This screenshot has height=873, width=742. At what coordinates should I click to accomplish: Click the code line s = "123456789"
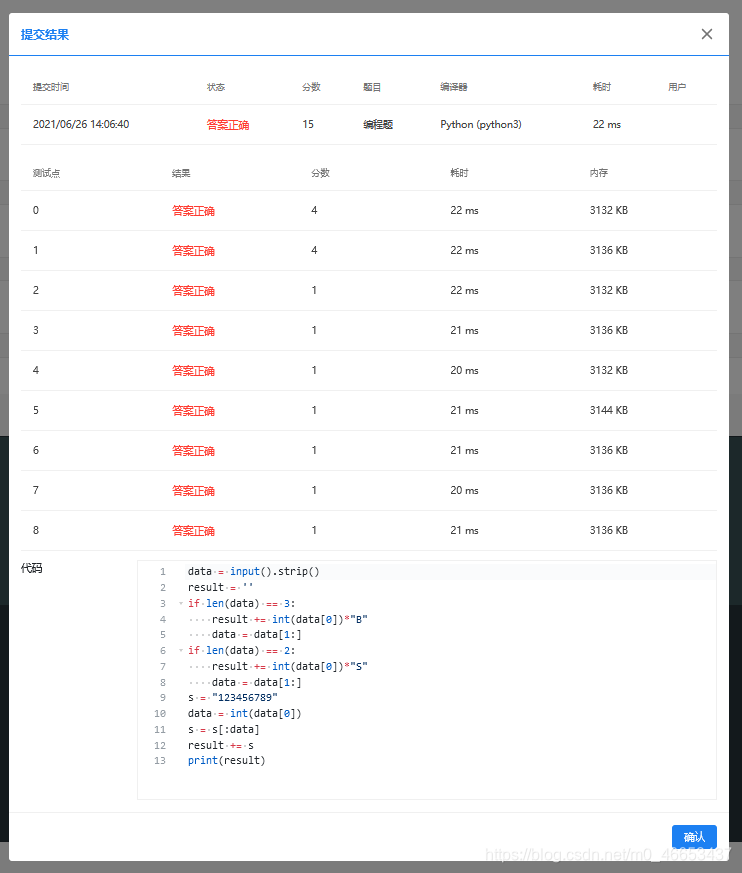click(x=233, y=698)
